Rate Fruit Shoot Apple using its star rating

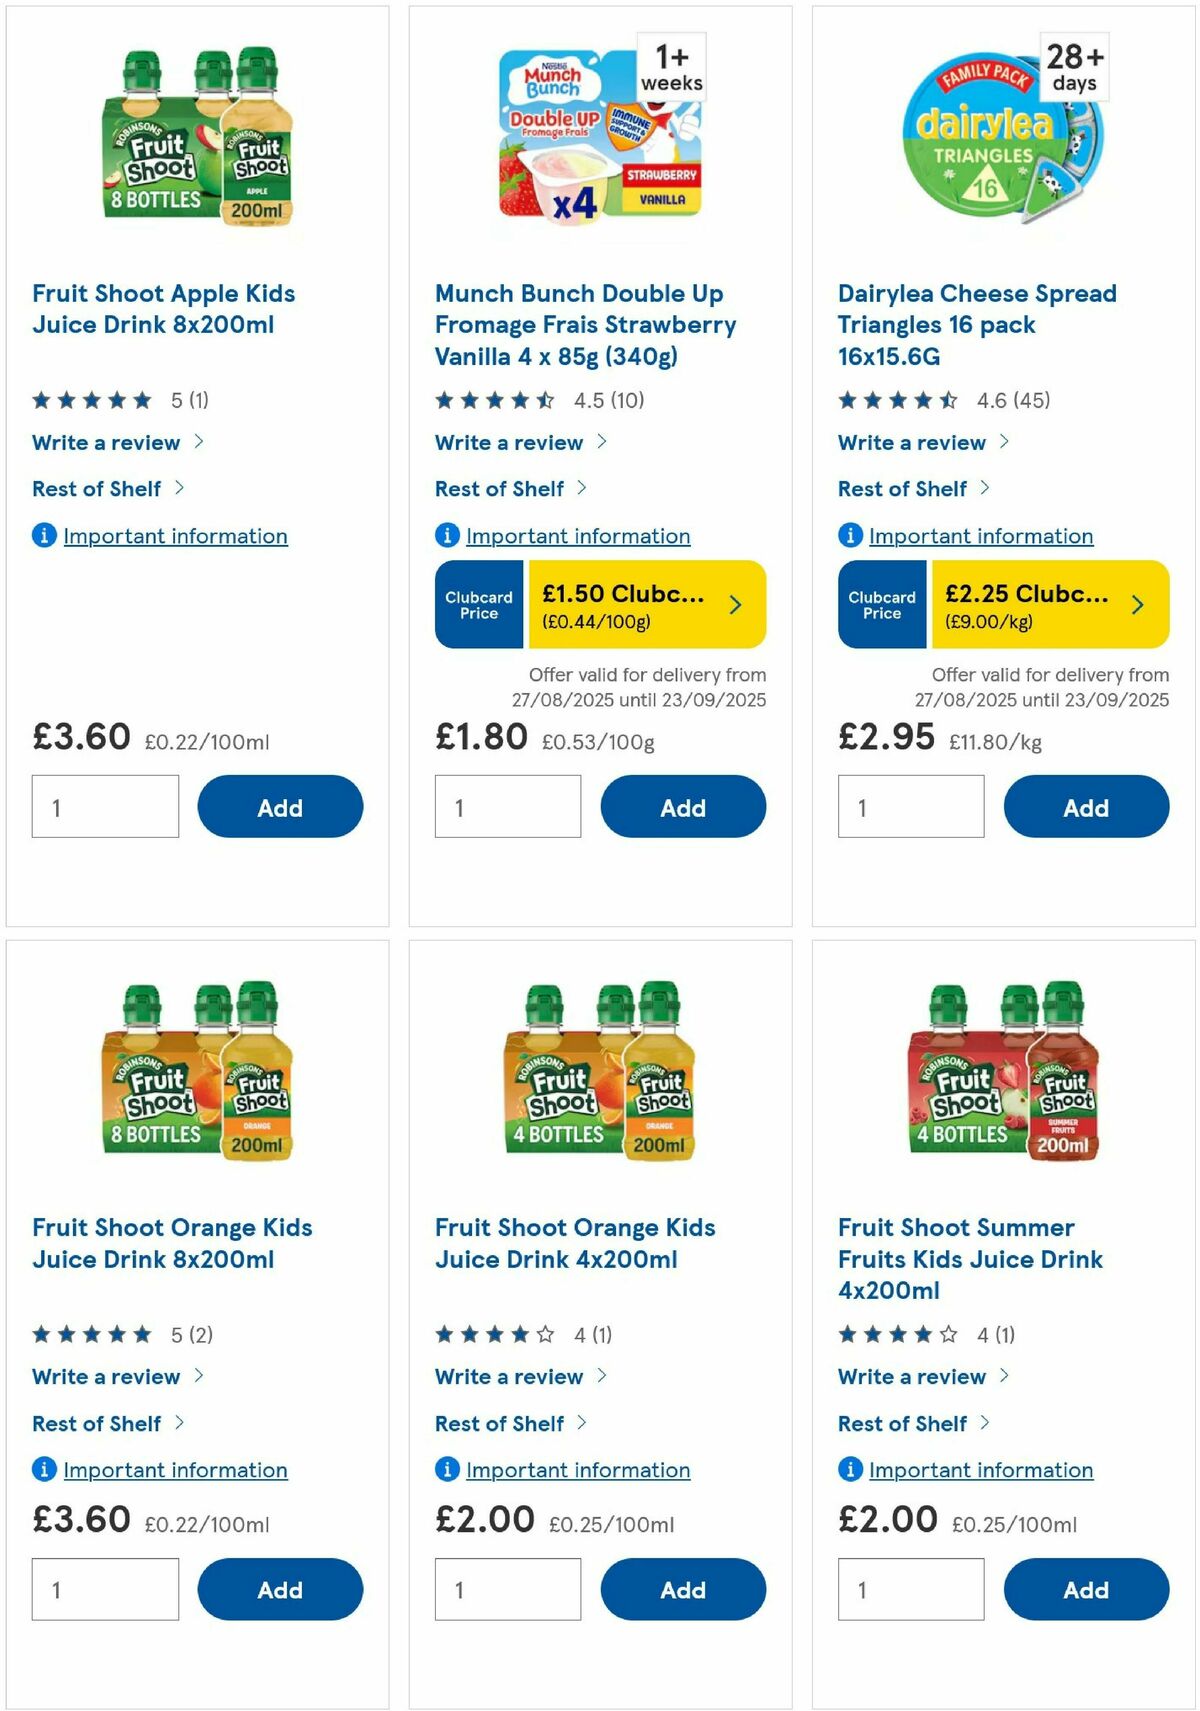click(90, 399)
